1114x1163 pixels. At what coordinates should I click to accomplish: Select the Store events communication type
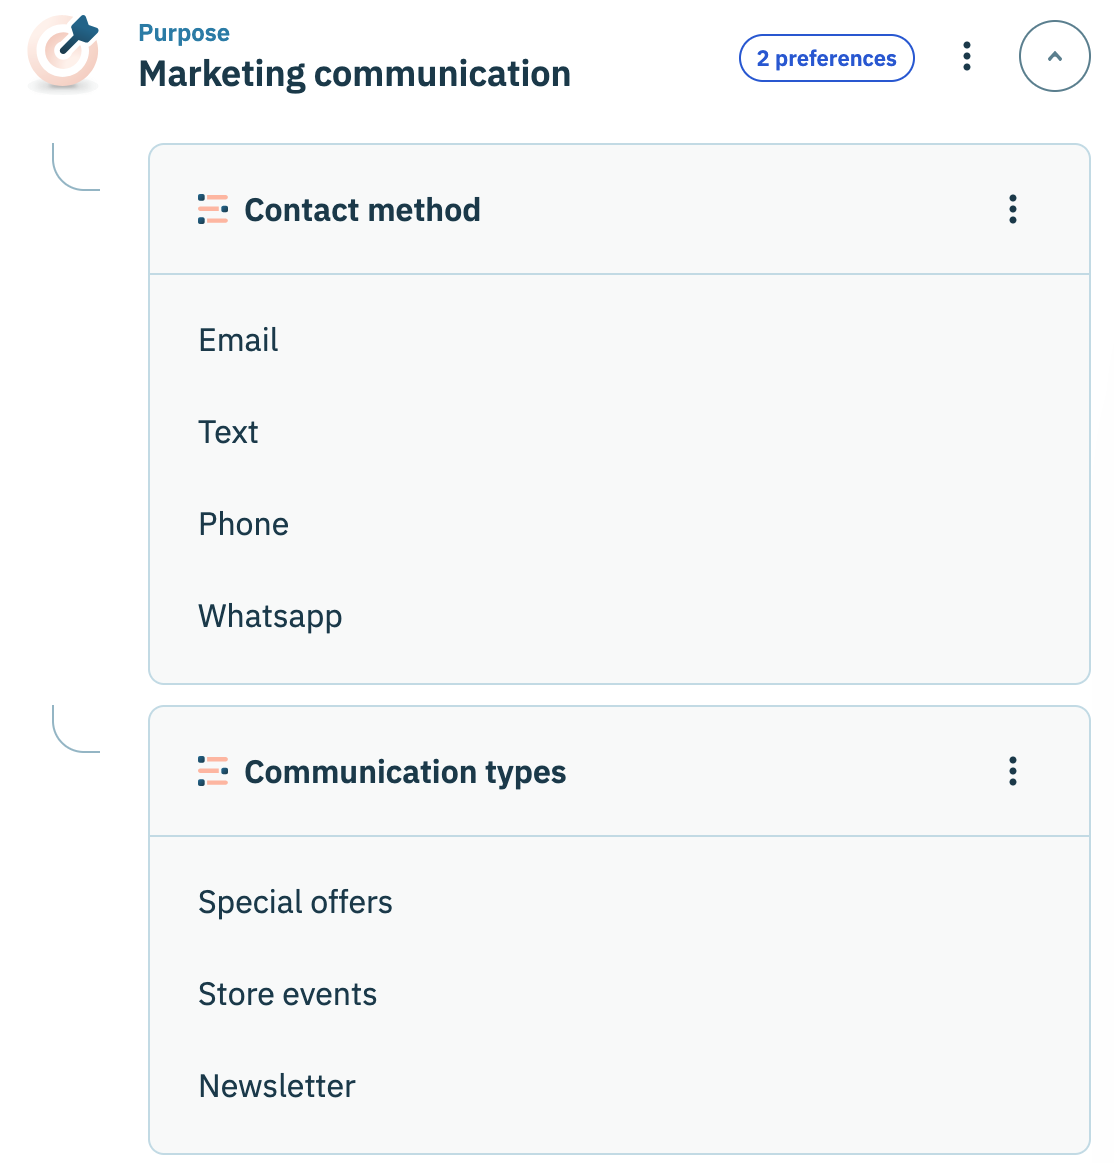pyautogui.click(x=287, y=994)
